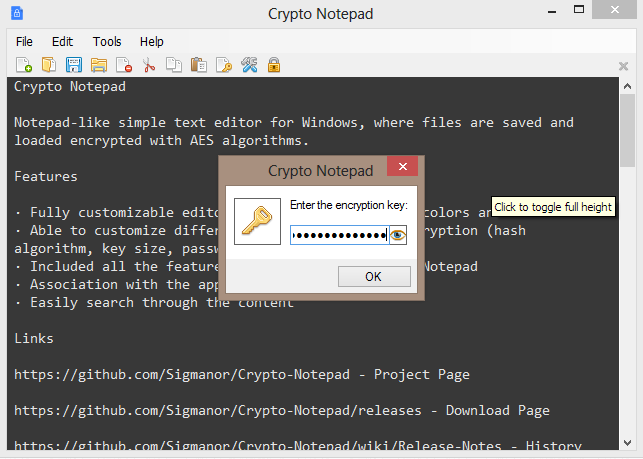The width and height of the screenshot is (643, 459).
Task: Lock the file with the padlock icon
Action: [x=274, y=65]
